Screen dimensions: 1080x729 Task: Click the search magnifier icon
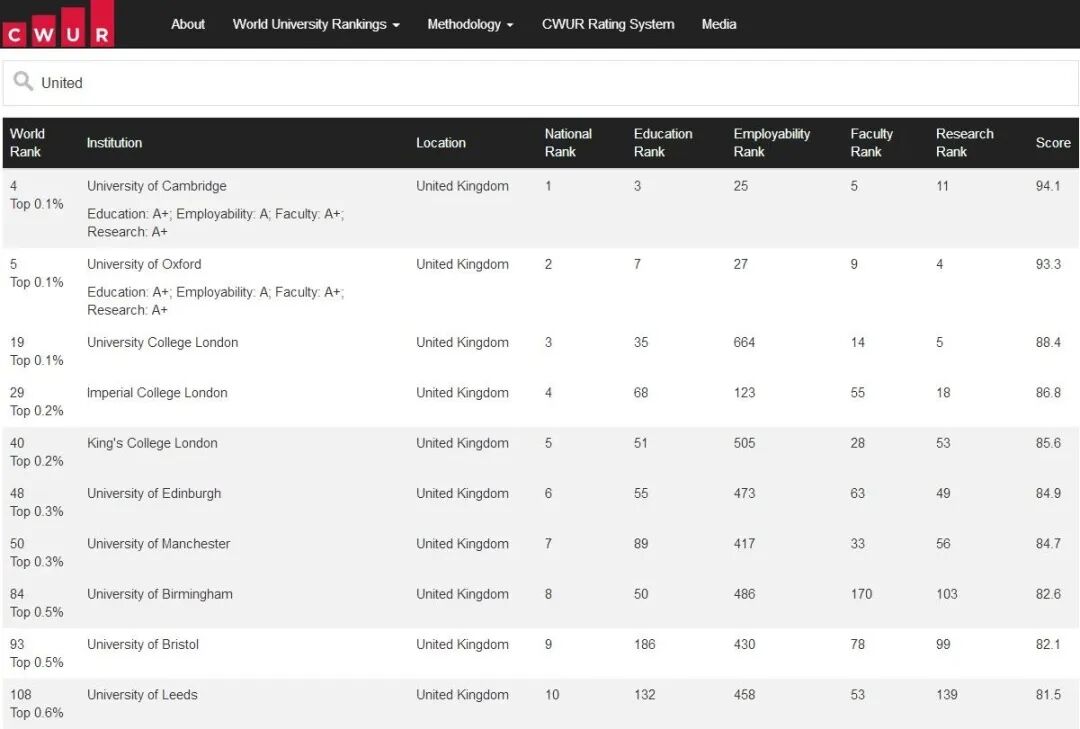(23, 81)
